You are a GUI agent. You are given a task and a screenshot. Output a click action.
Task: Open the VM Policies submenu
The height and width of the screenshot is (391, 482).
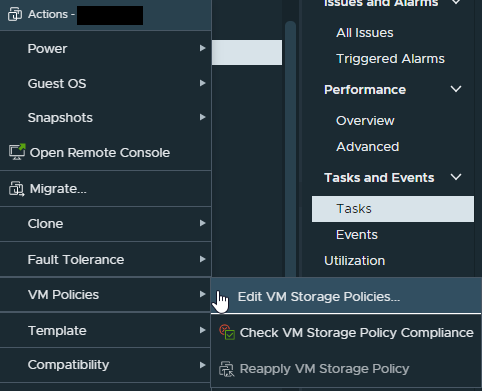[x=105, y=295]
